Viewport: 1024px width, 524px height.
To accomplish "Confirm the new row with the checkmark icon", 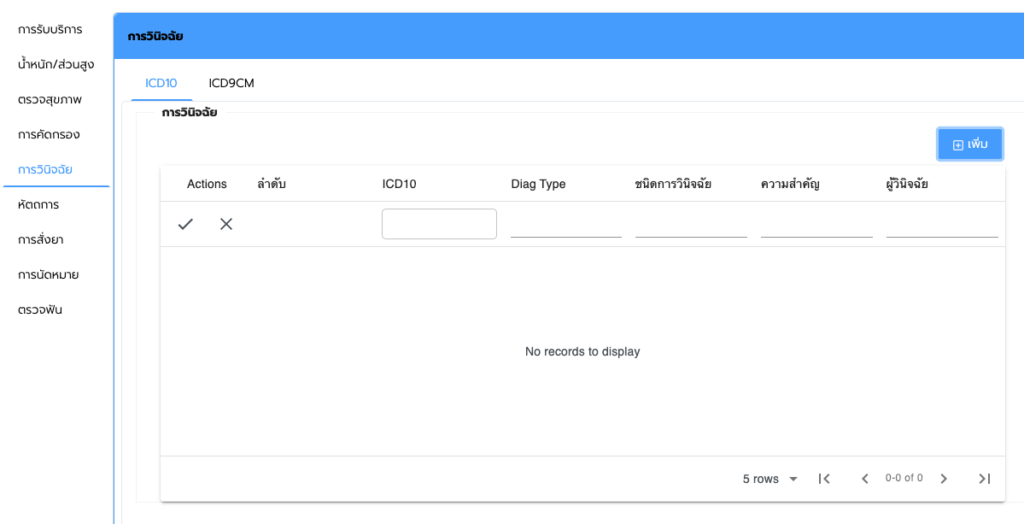I will point(185,224).
